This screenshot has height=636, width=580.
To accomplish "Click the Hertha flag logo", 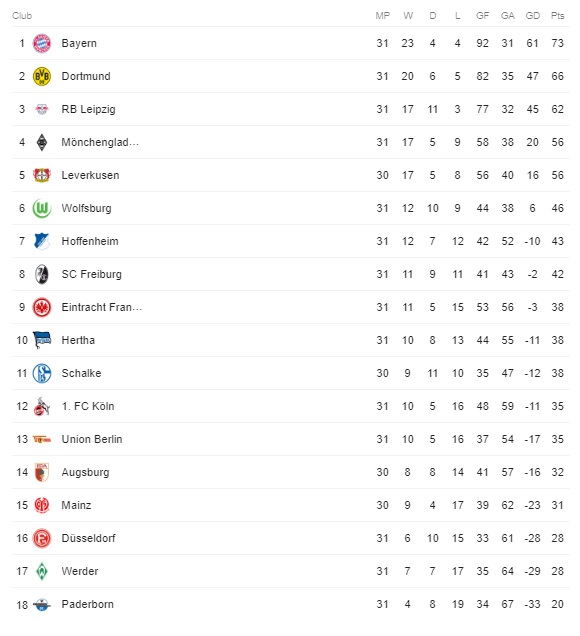I will (x=42, y=340).
